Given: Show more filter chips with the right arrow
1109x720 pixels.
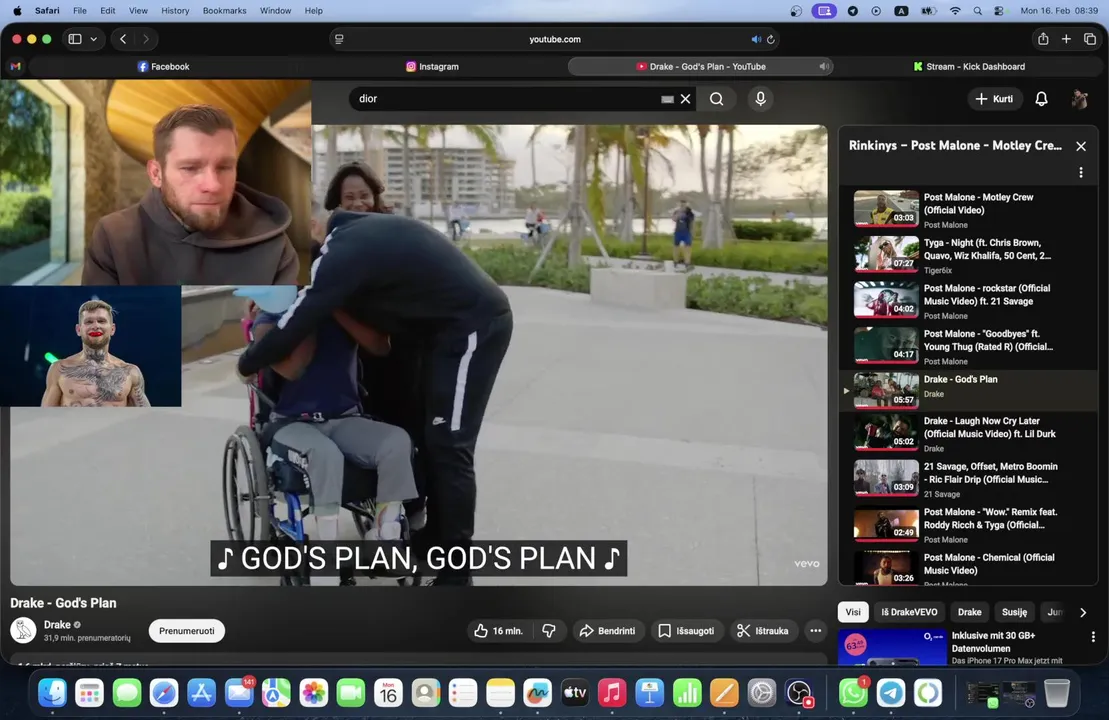Looking at the screenshot, I should tap(1083, 612).
